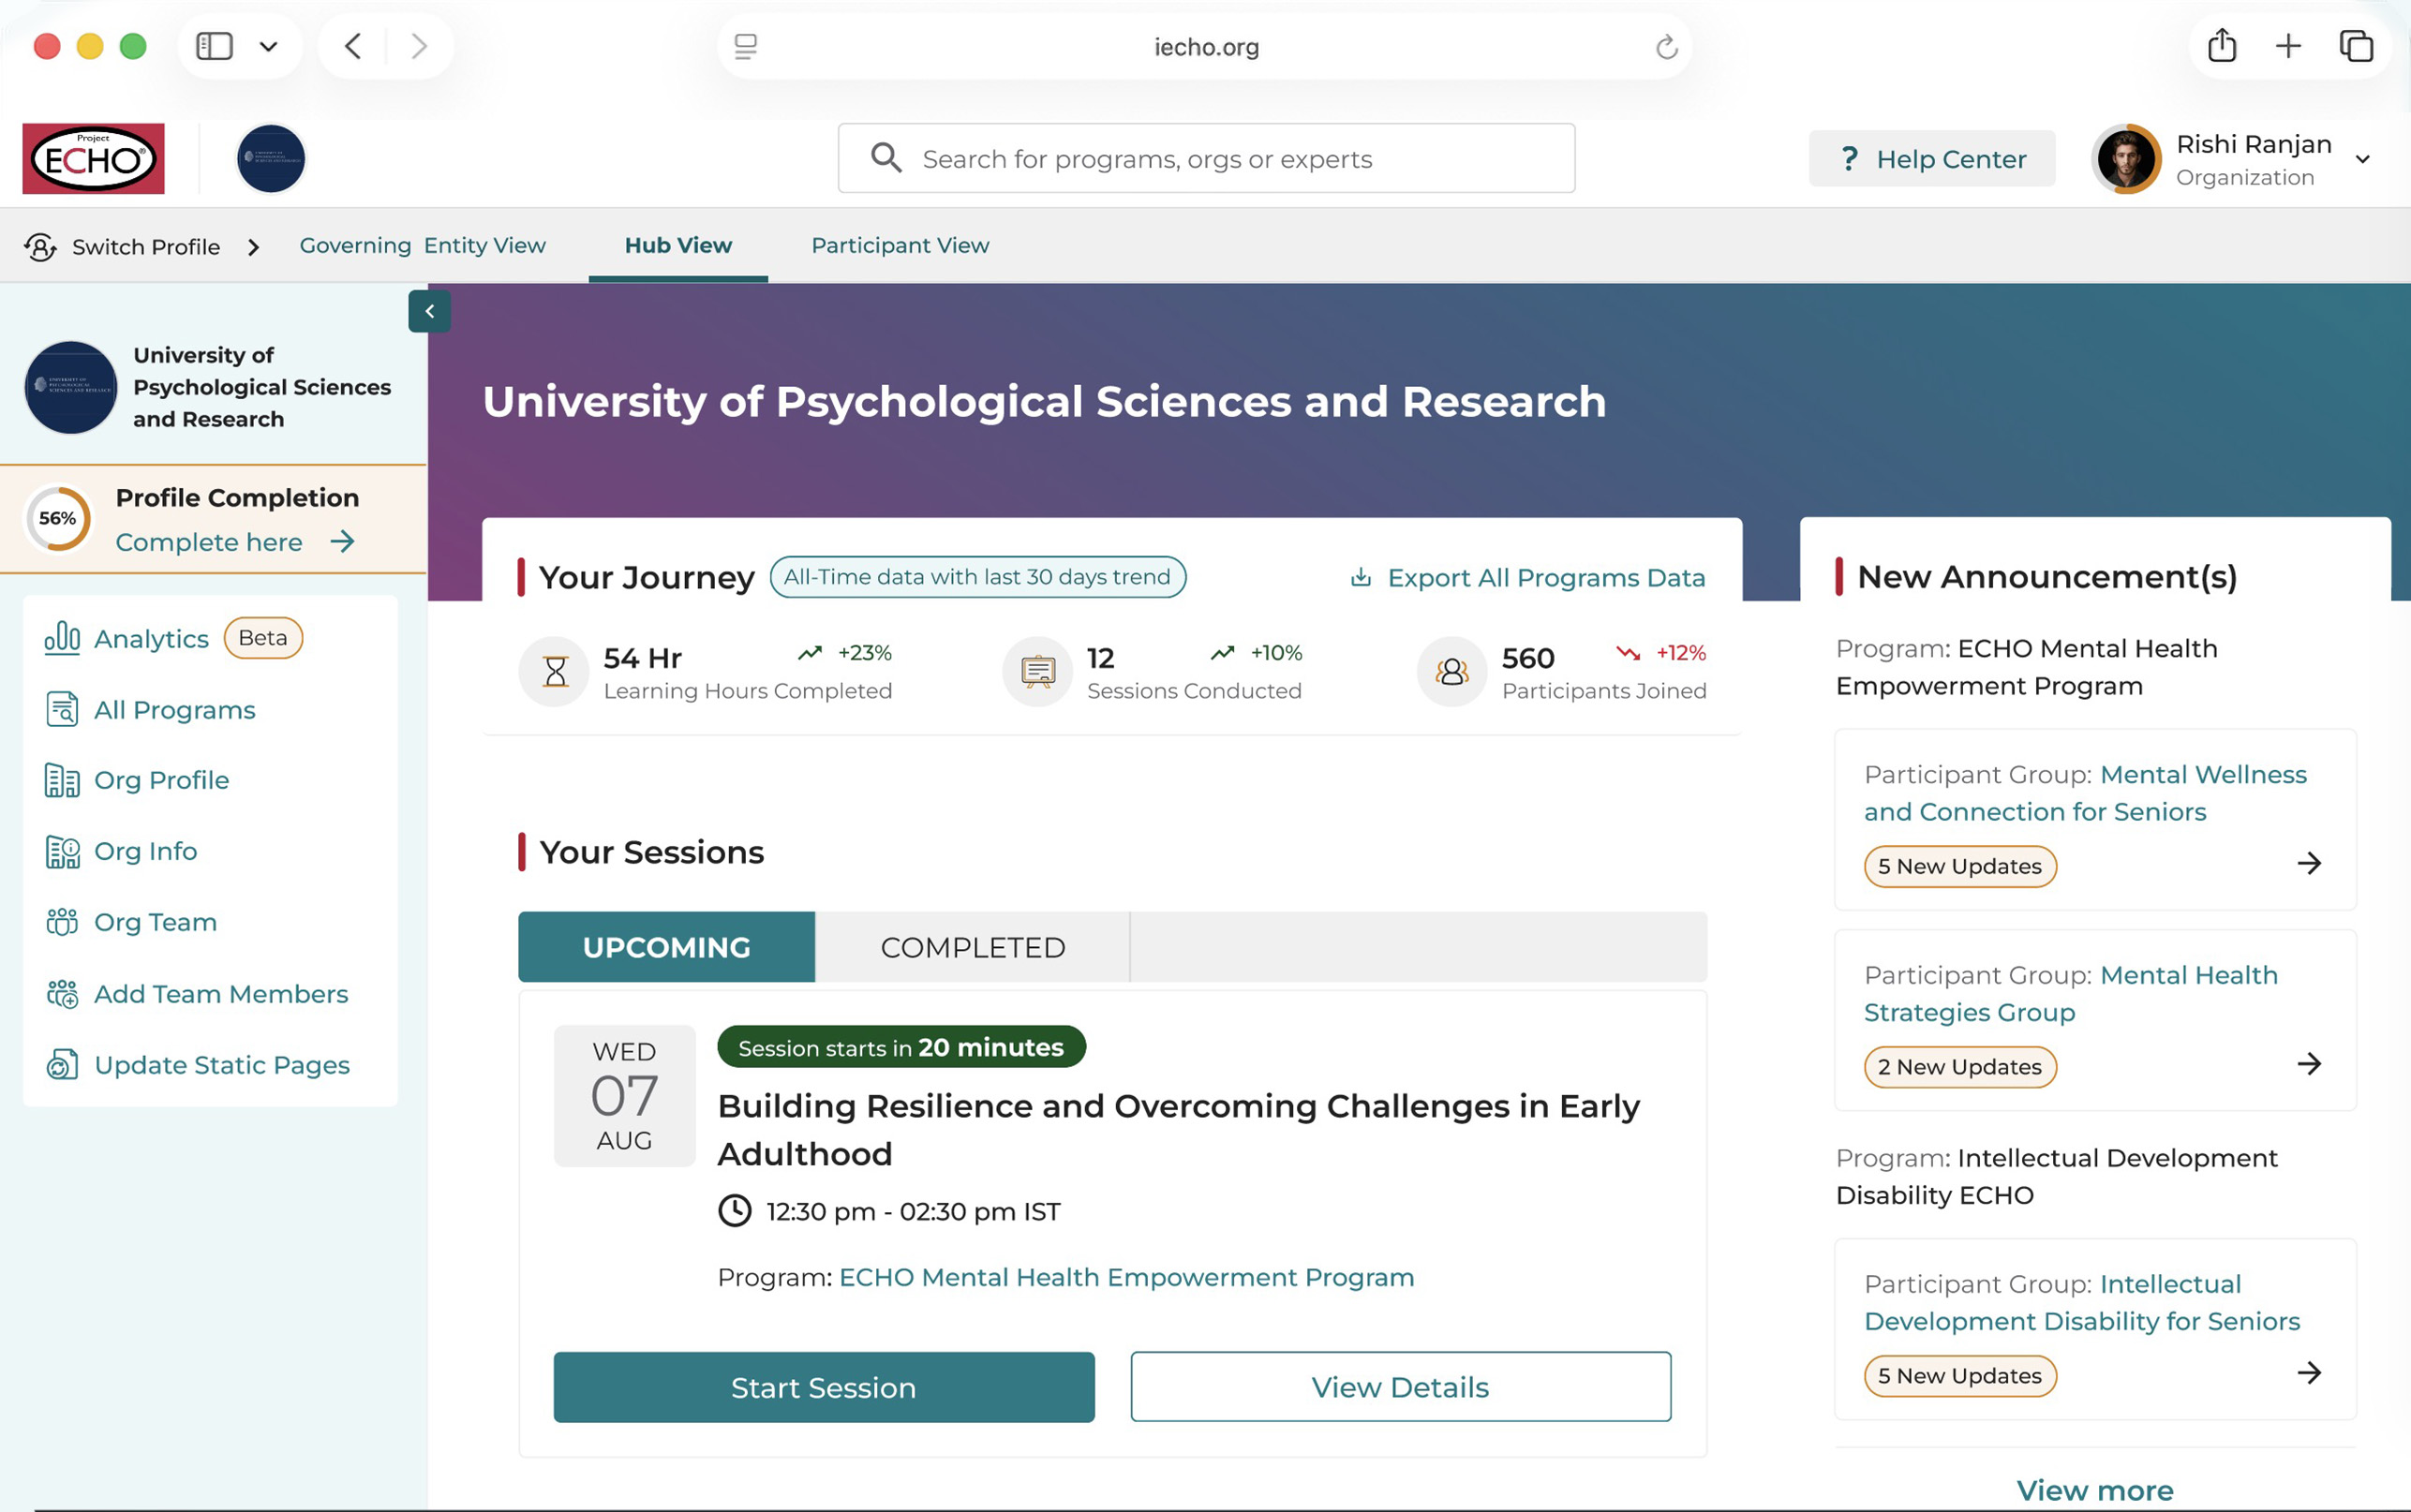2411x1512 pixels.
Task: Click View more announcements link
Action: tap(2095, 1490)
